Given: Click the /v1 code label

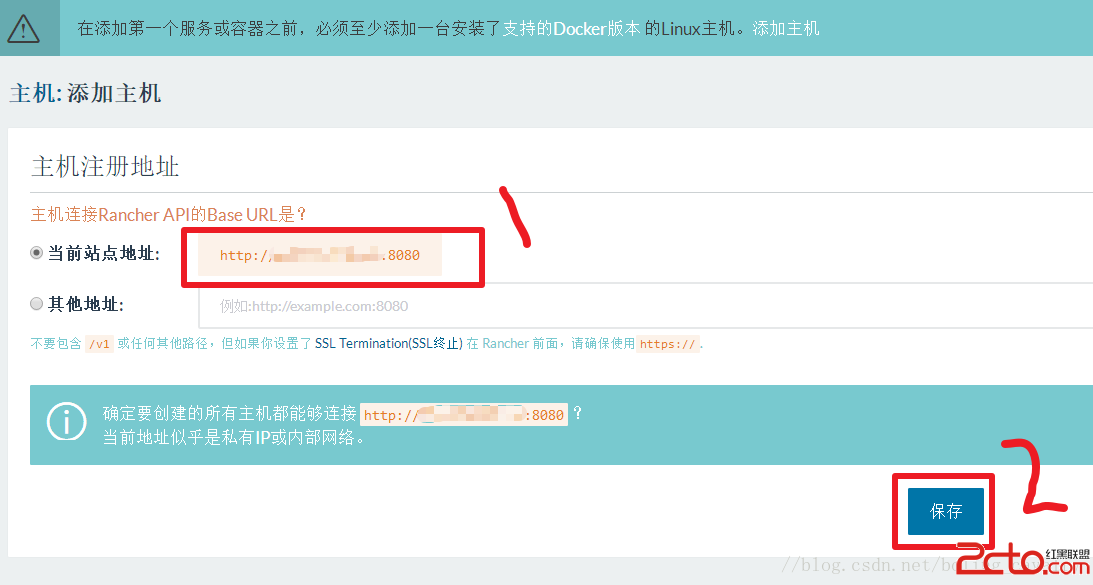Looking at the screenshot, I should click(98, 342).
